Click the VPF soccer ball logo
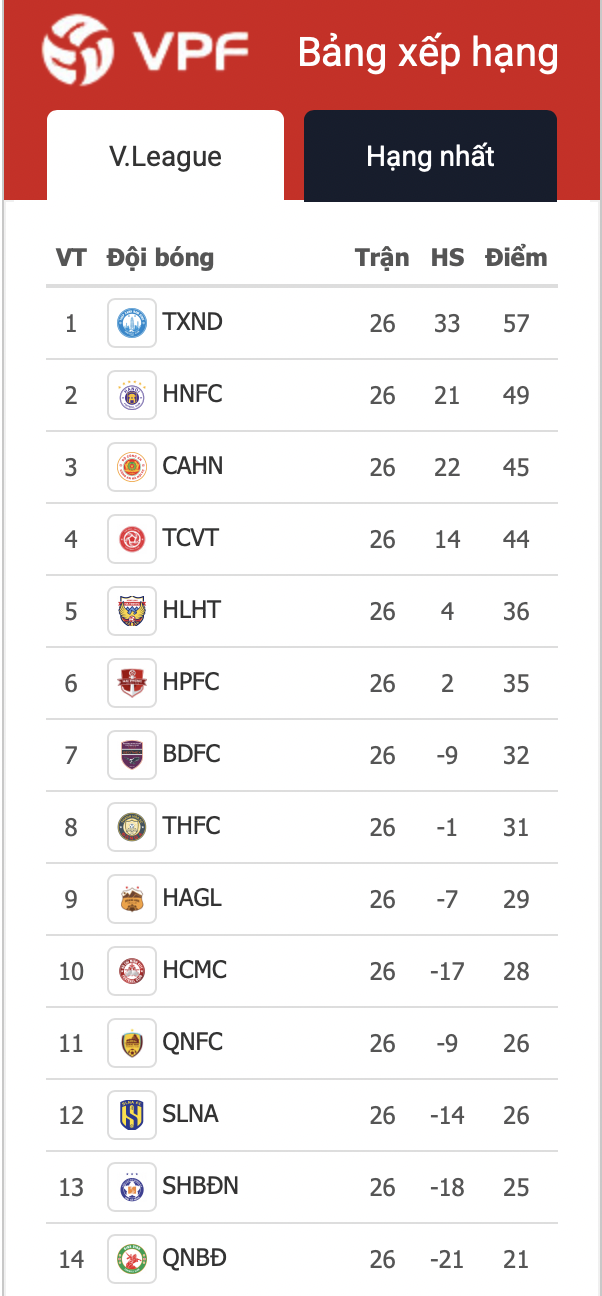This screenshot has height=1296, width=602. pyautogui.click(x=76, y=50)
